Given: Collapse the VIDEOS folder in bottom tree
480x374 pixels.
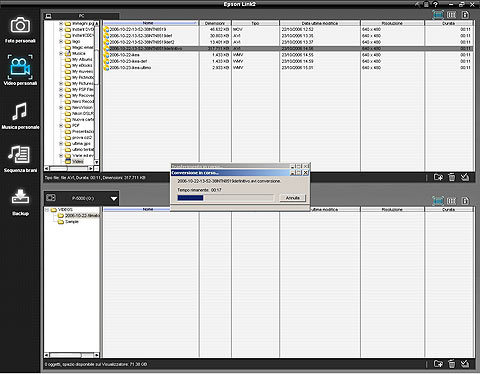Looking at the screenshot, I should (47, 210).
